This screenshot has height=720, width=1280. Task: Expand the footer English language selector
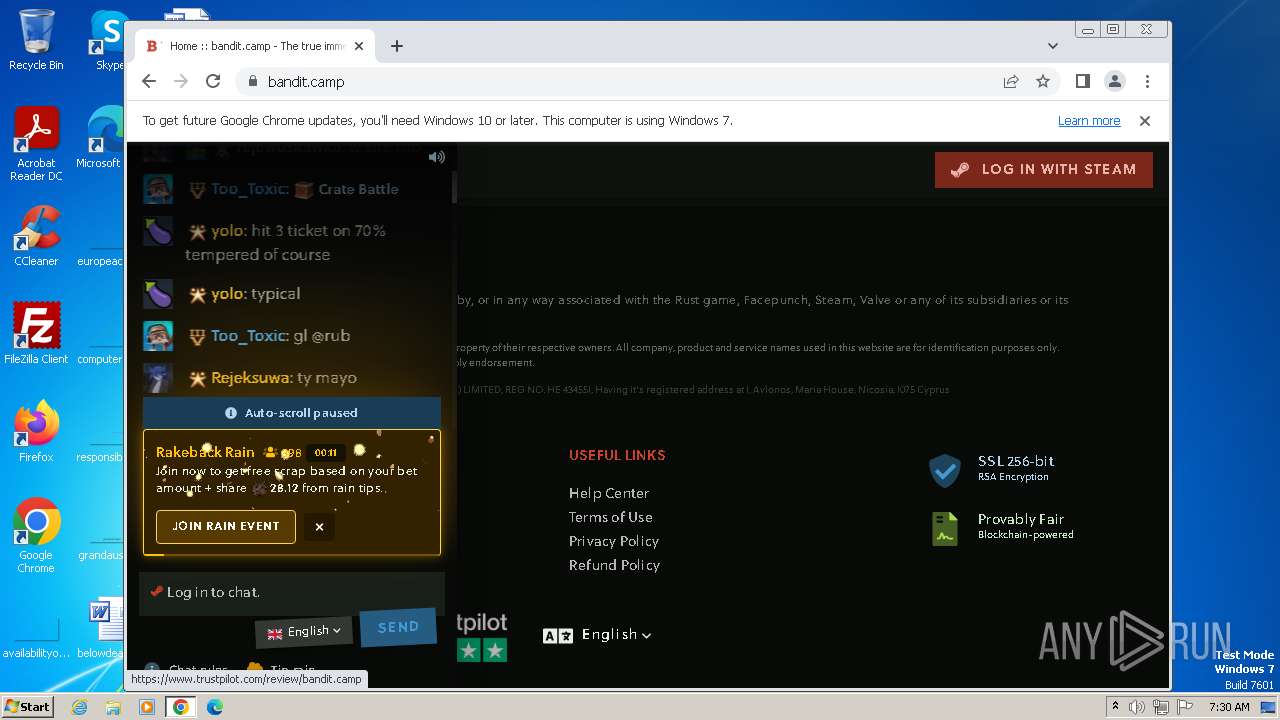597,635
